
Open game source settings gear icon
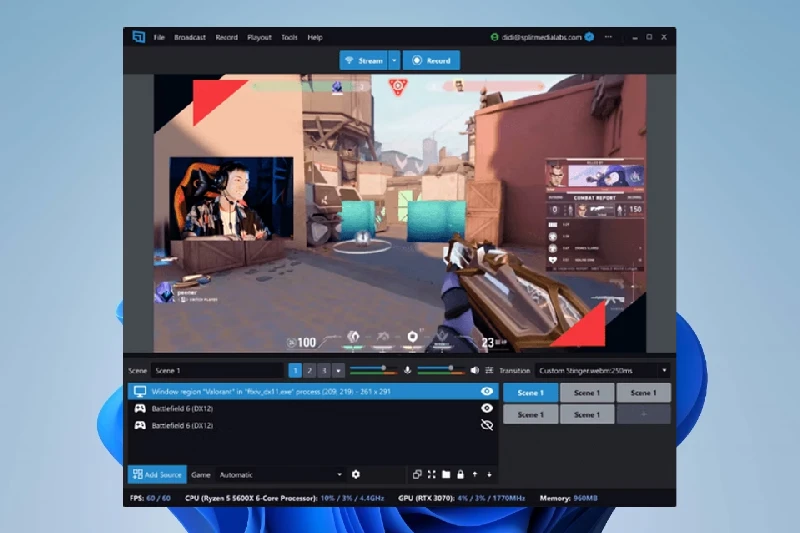coord(356,474)
